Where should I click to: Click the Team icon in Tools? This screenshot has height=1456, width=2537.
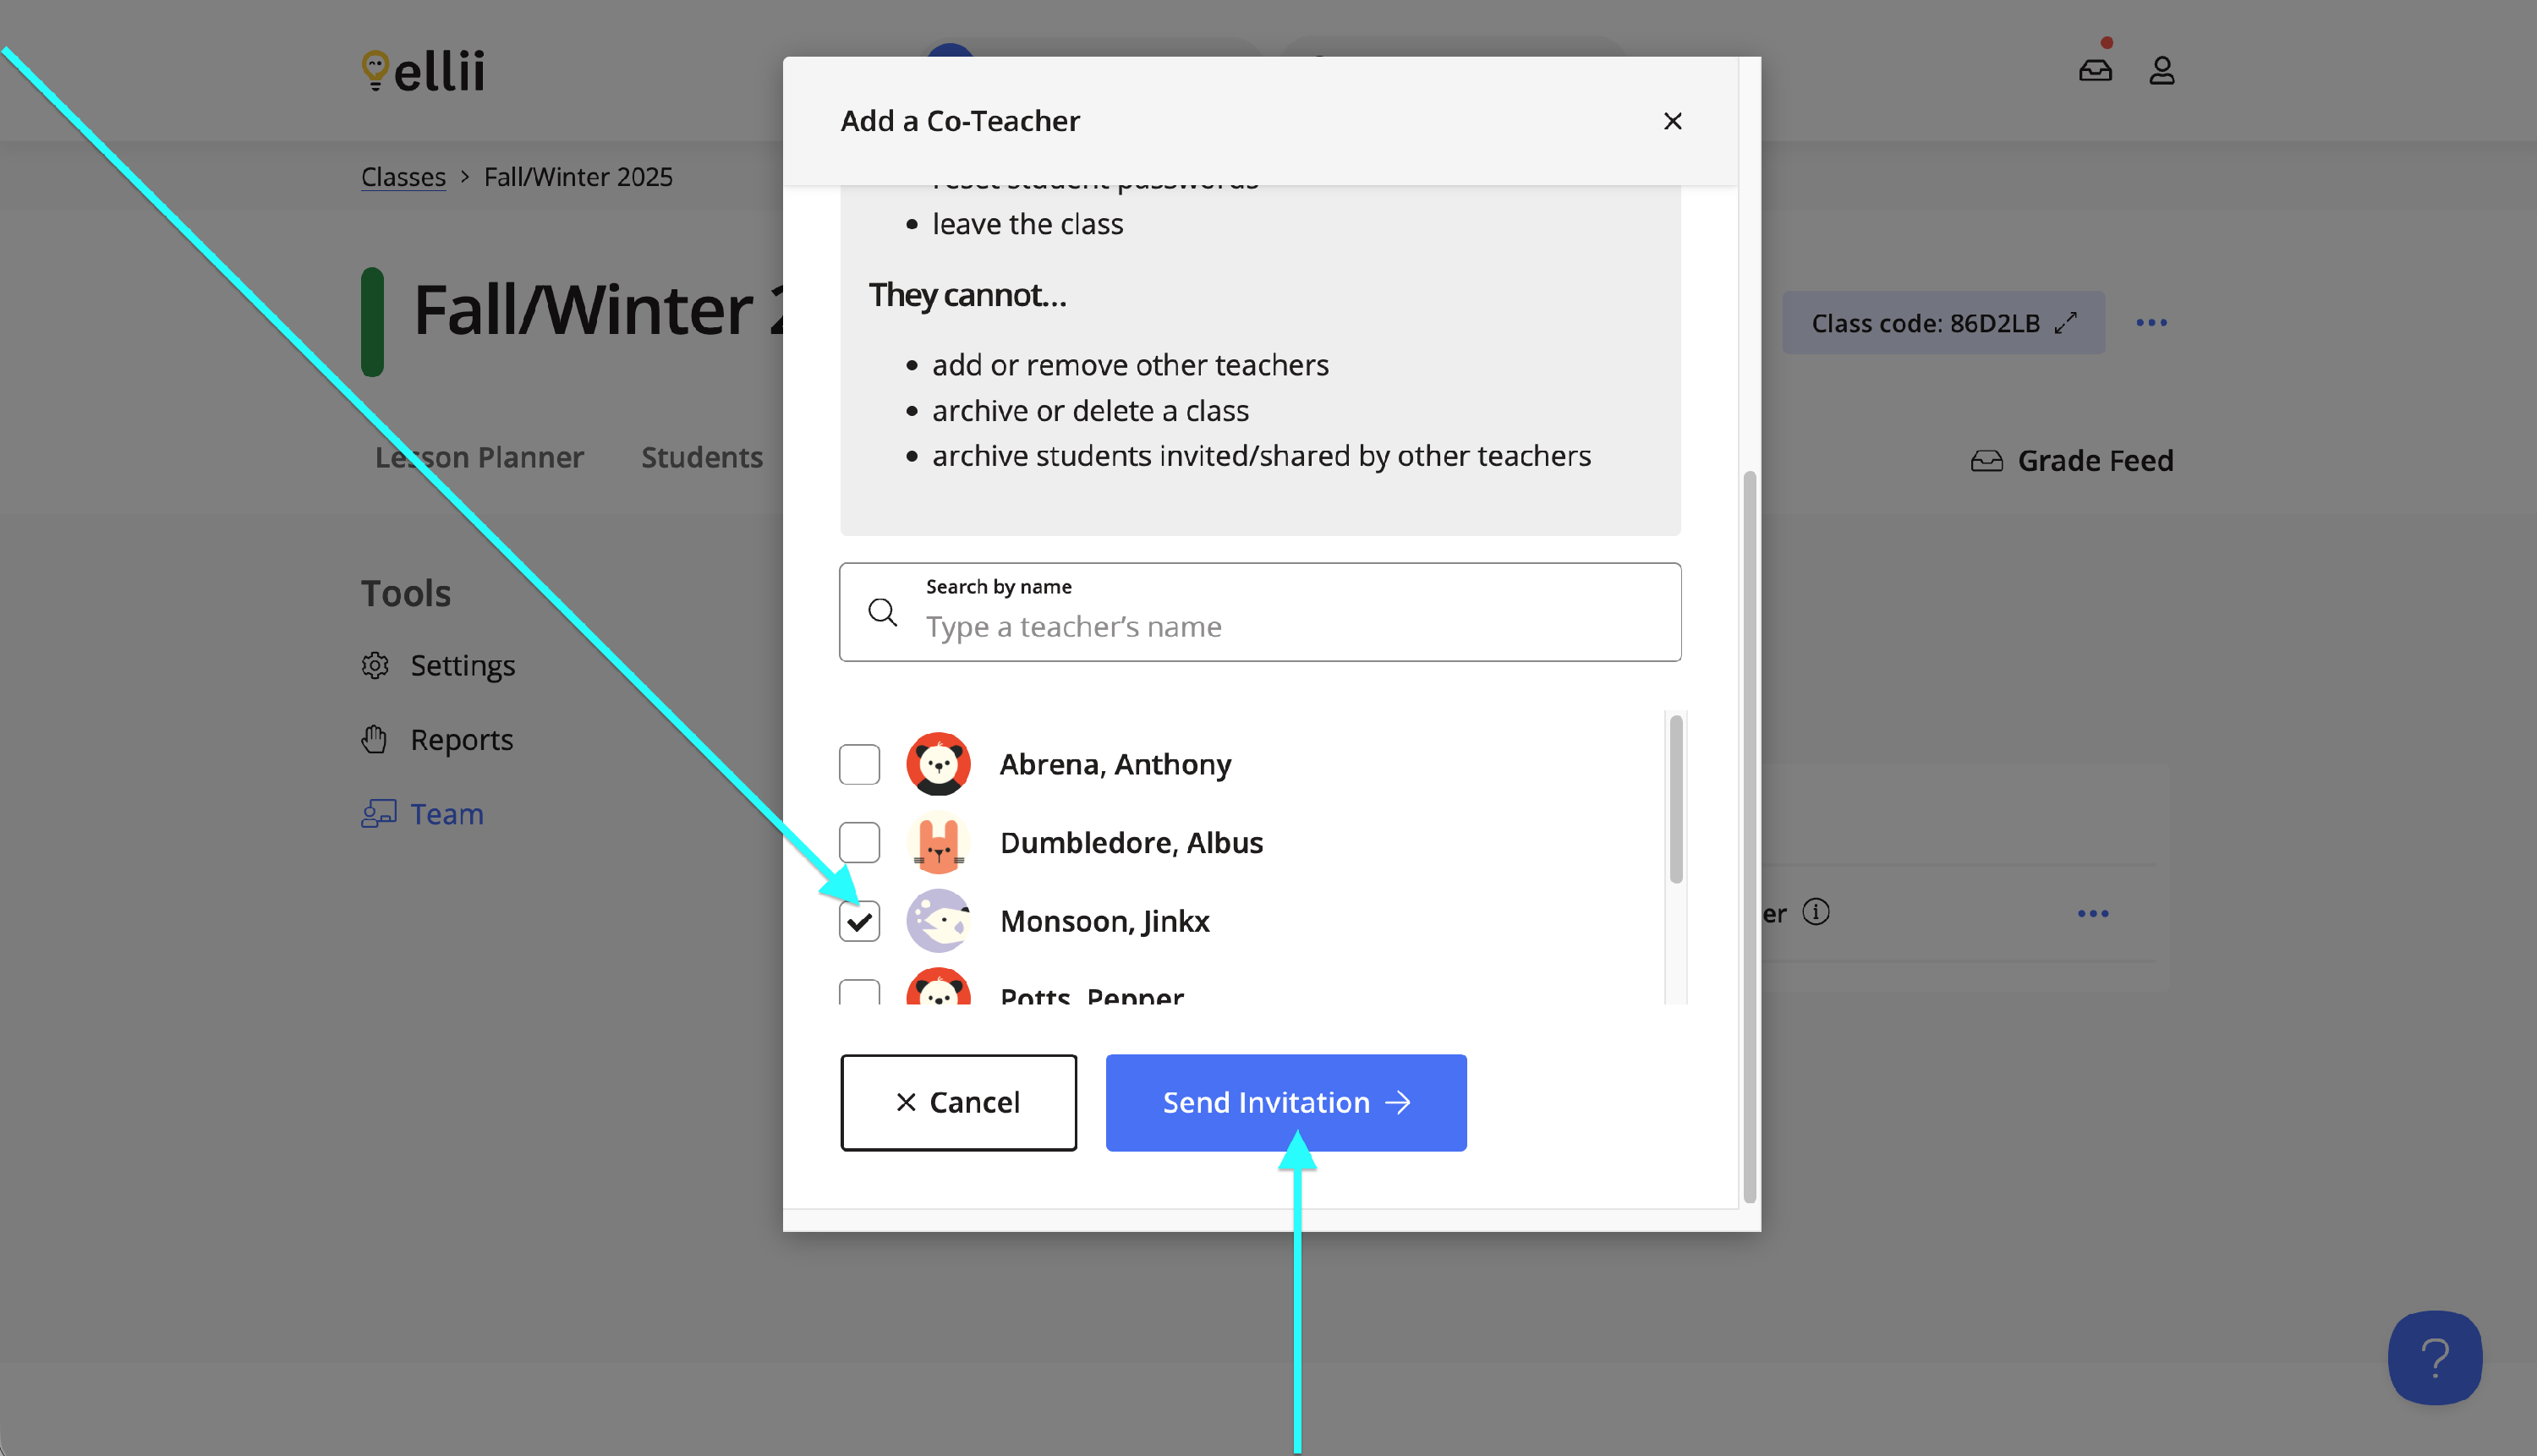378,814
